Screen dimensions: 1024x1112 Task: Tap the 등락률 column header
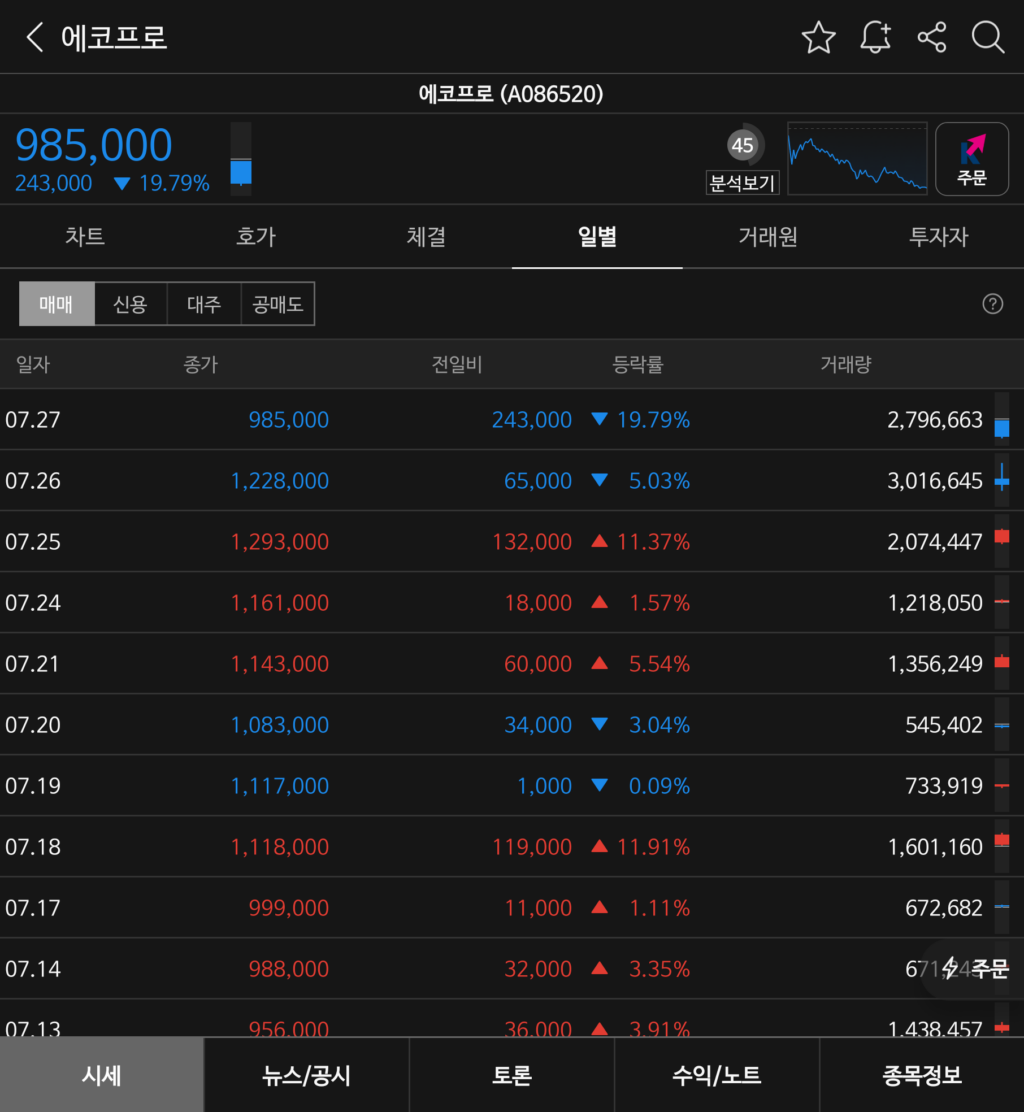coord(638,365)
